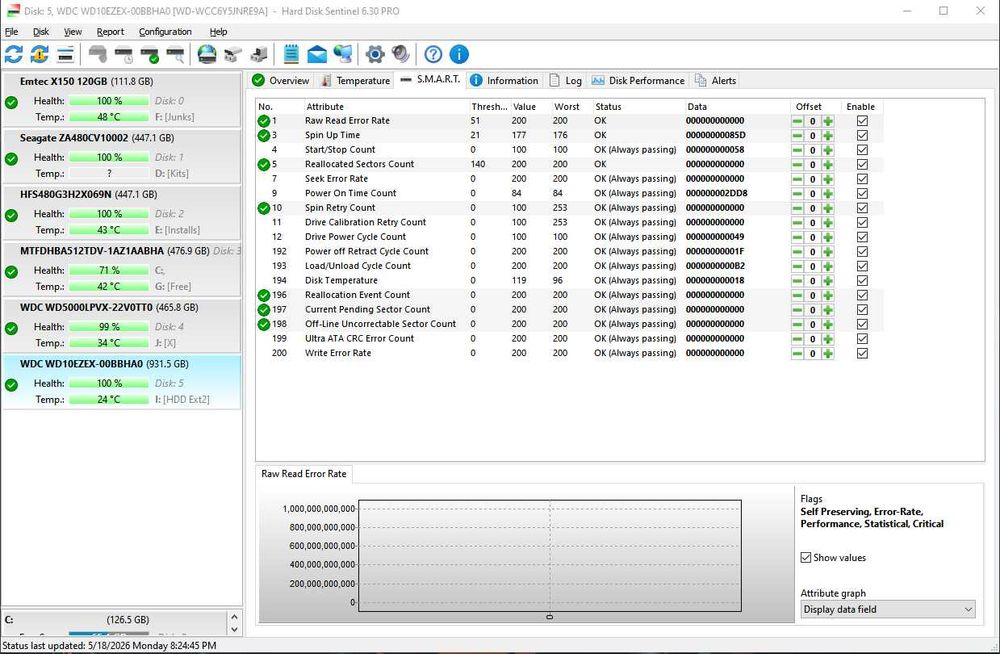Open the blue notepad report icon
1000x654 pixels.
291,54
